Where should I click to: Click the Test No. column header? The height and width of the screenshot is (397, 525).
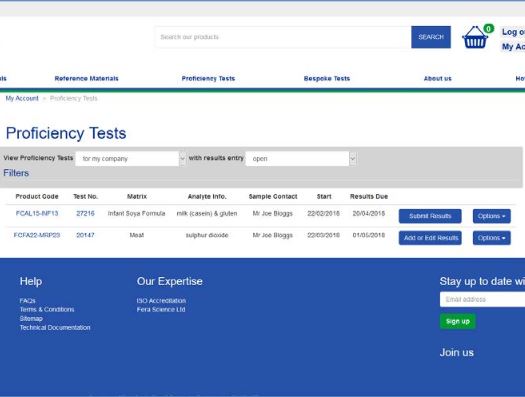(x=86, y=196)
